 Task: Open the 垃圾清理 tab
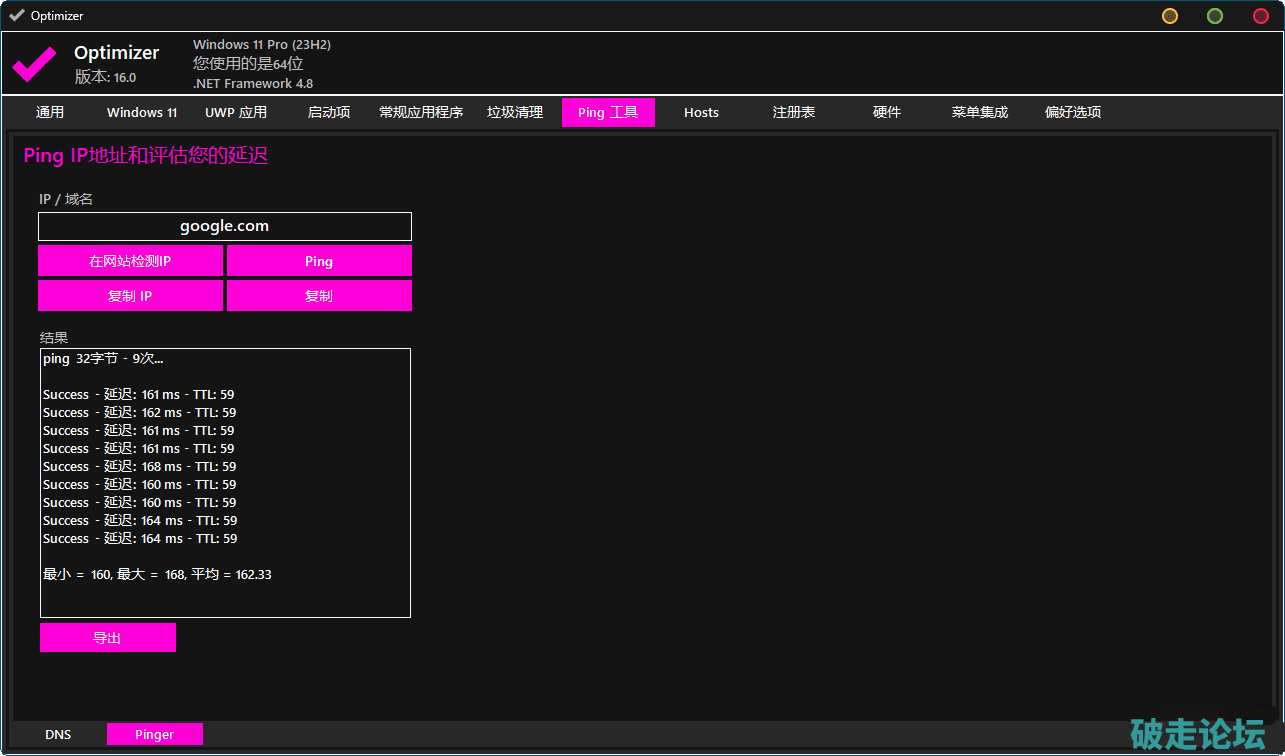pos(515,112)
